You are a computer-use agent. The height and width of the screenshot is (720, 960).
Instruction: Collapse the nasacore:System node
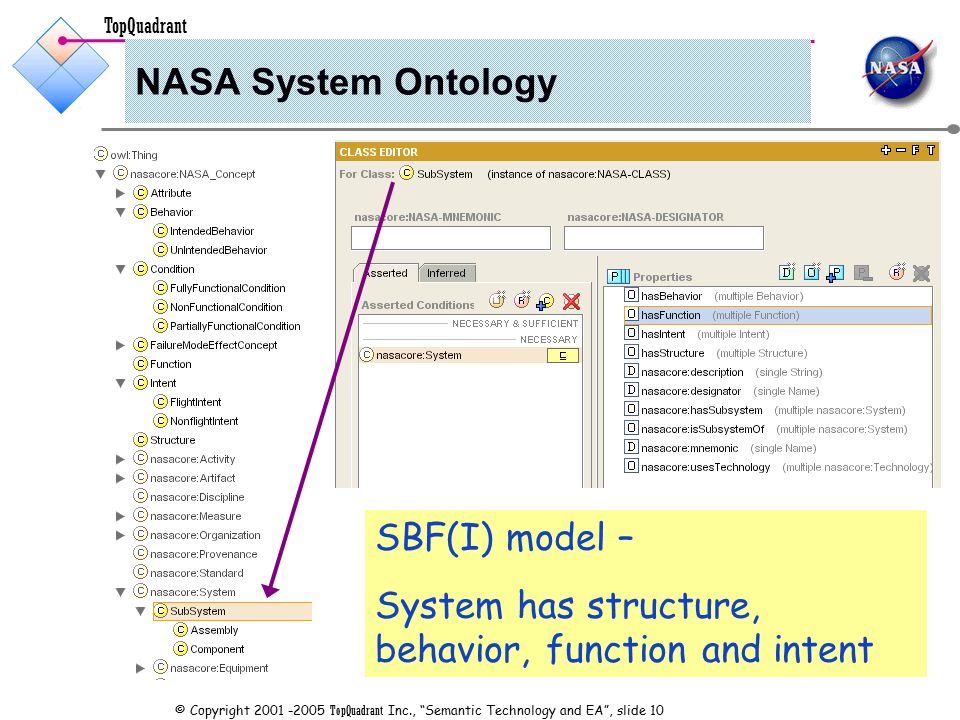tap(121, 592)
